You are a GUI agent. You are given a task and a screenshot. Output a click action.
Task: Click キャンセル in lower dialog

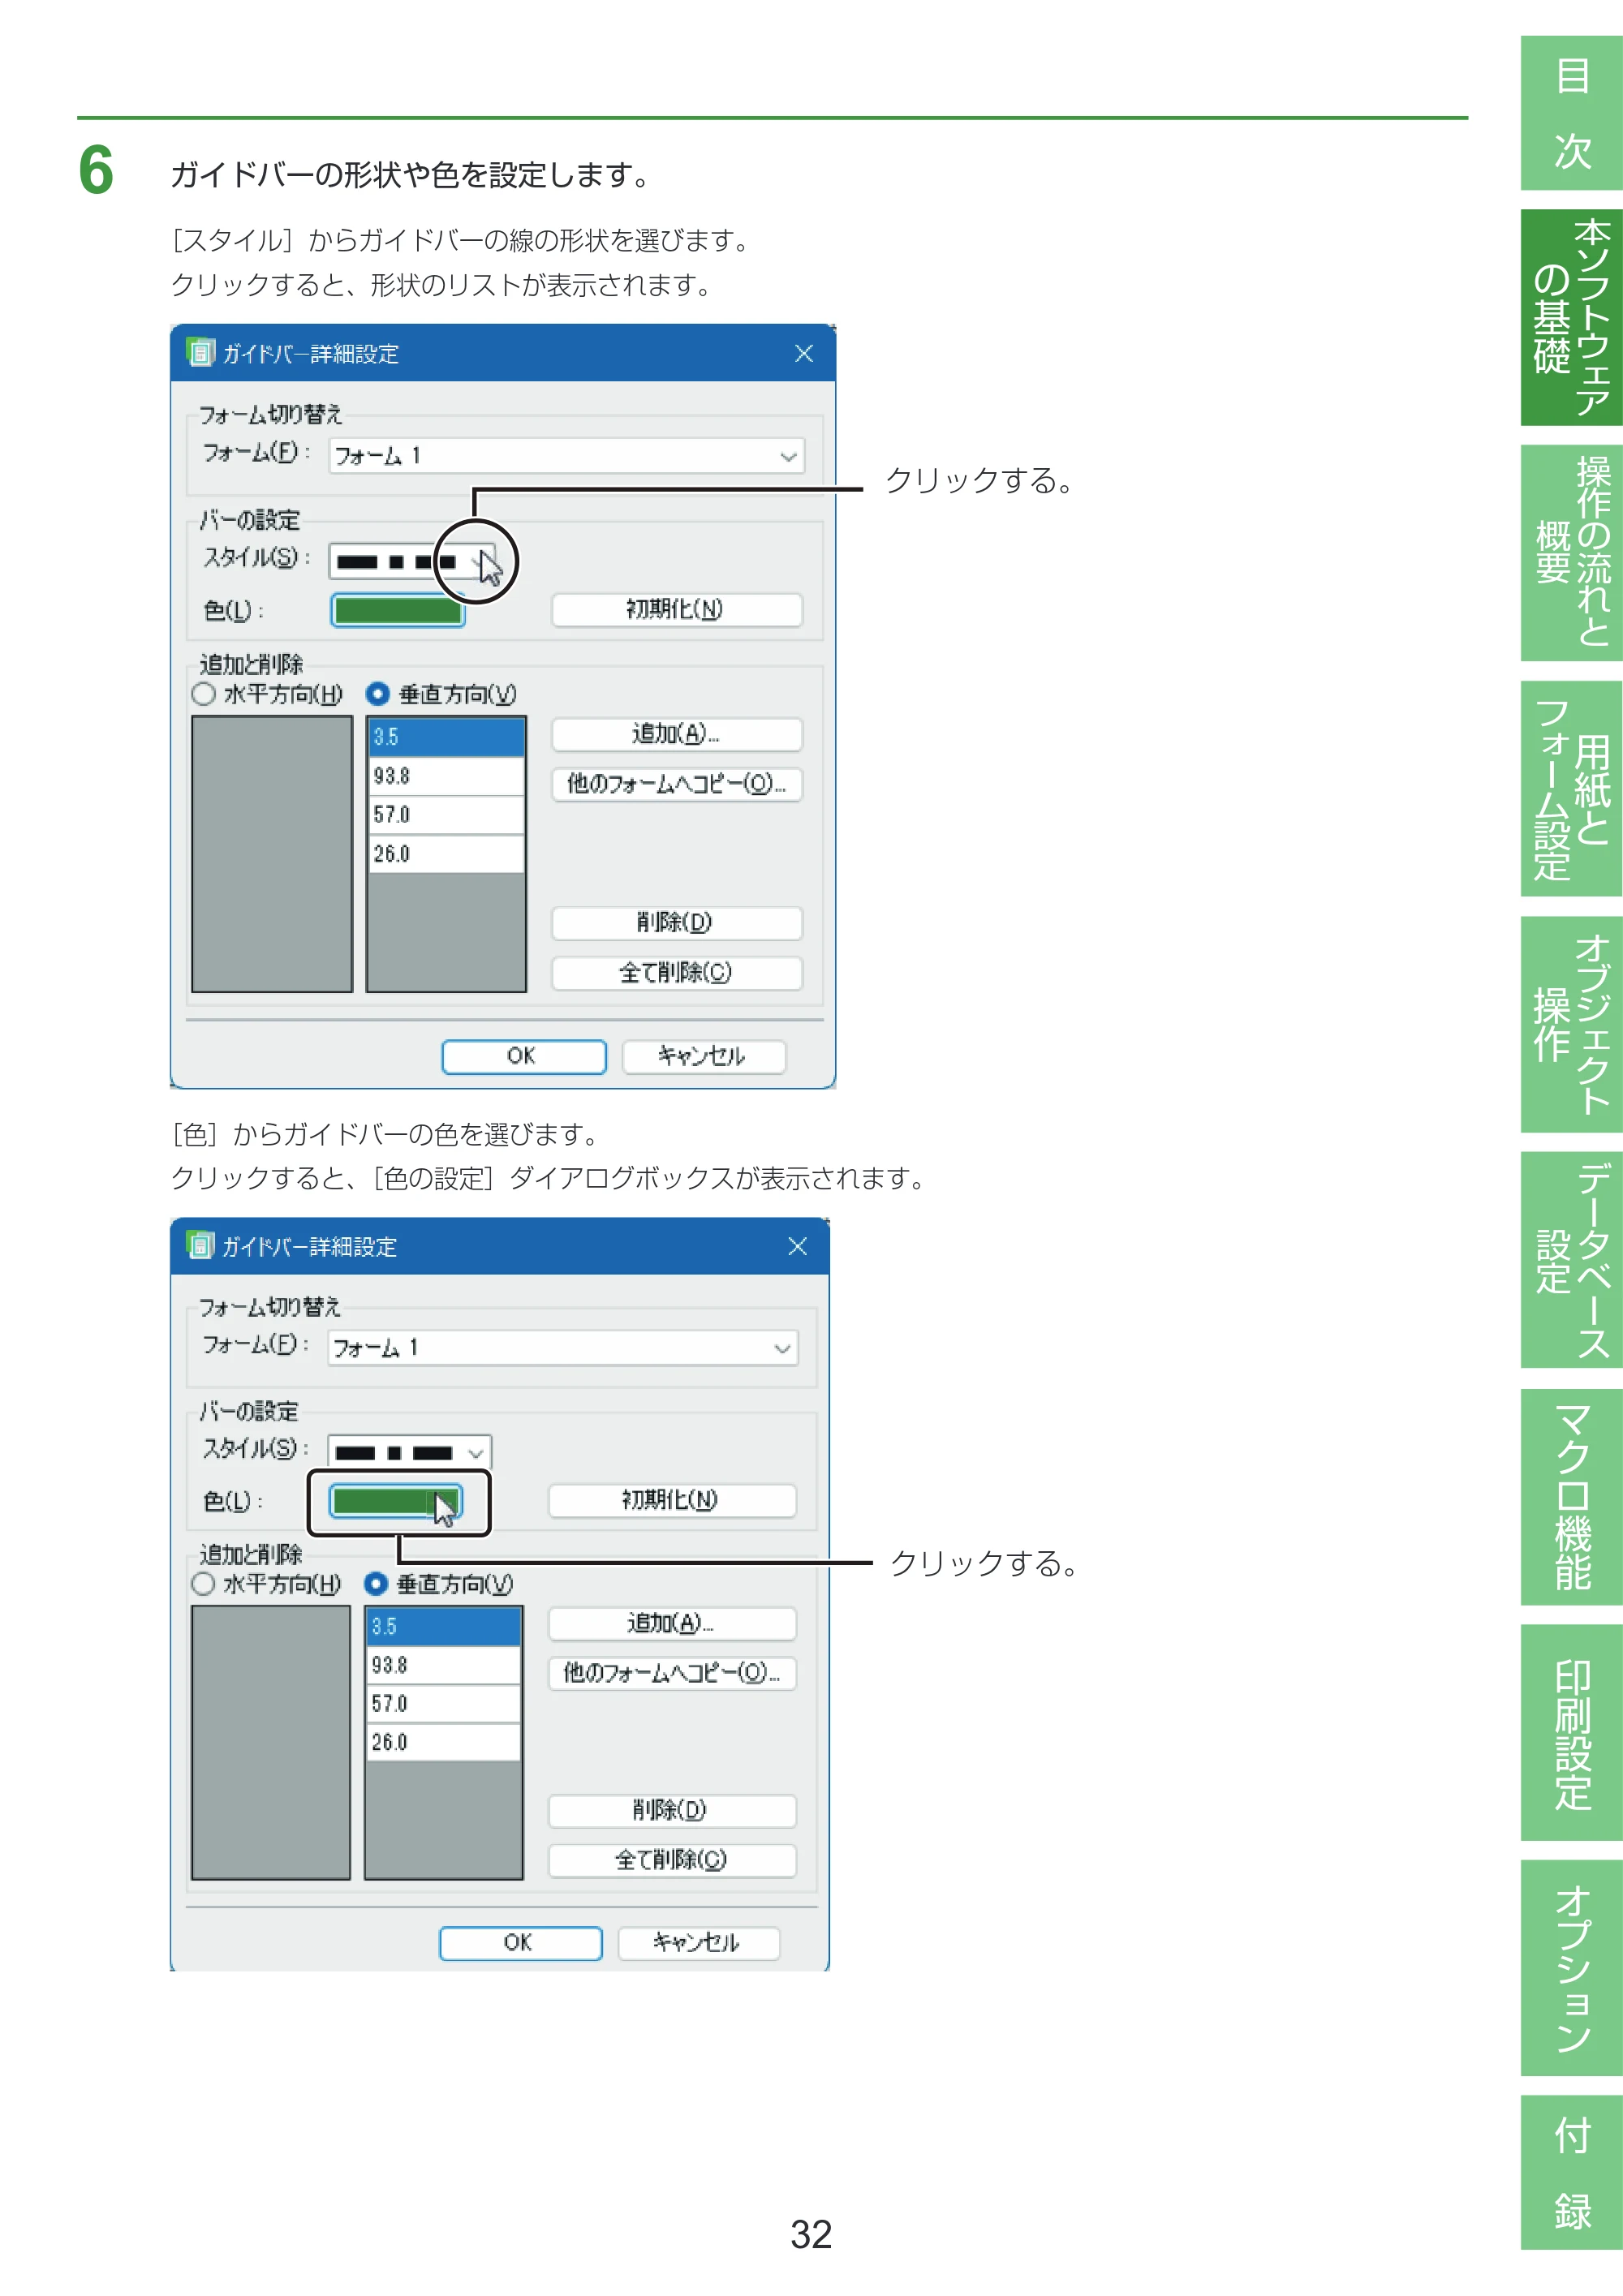(698, 1943)
